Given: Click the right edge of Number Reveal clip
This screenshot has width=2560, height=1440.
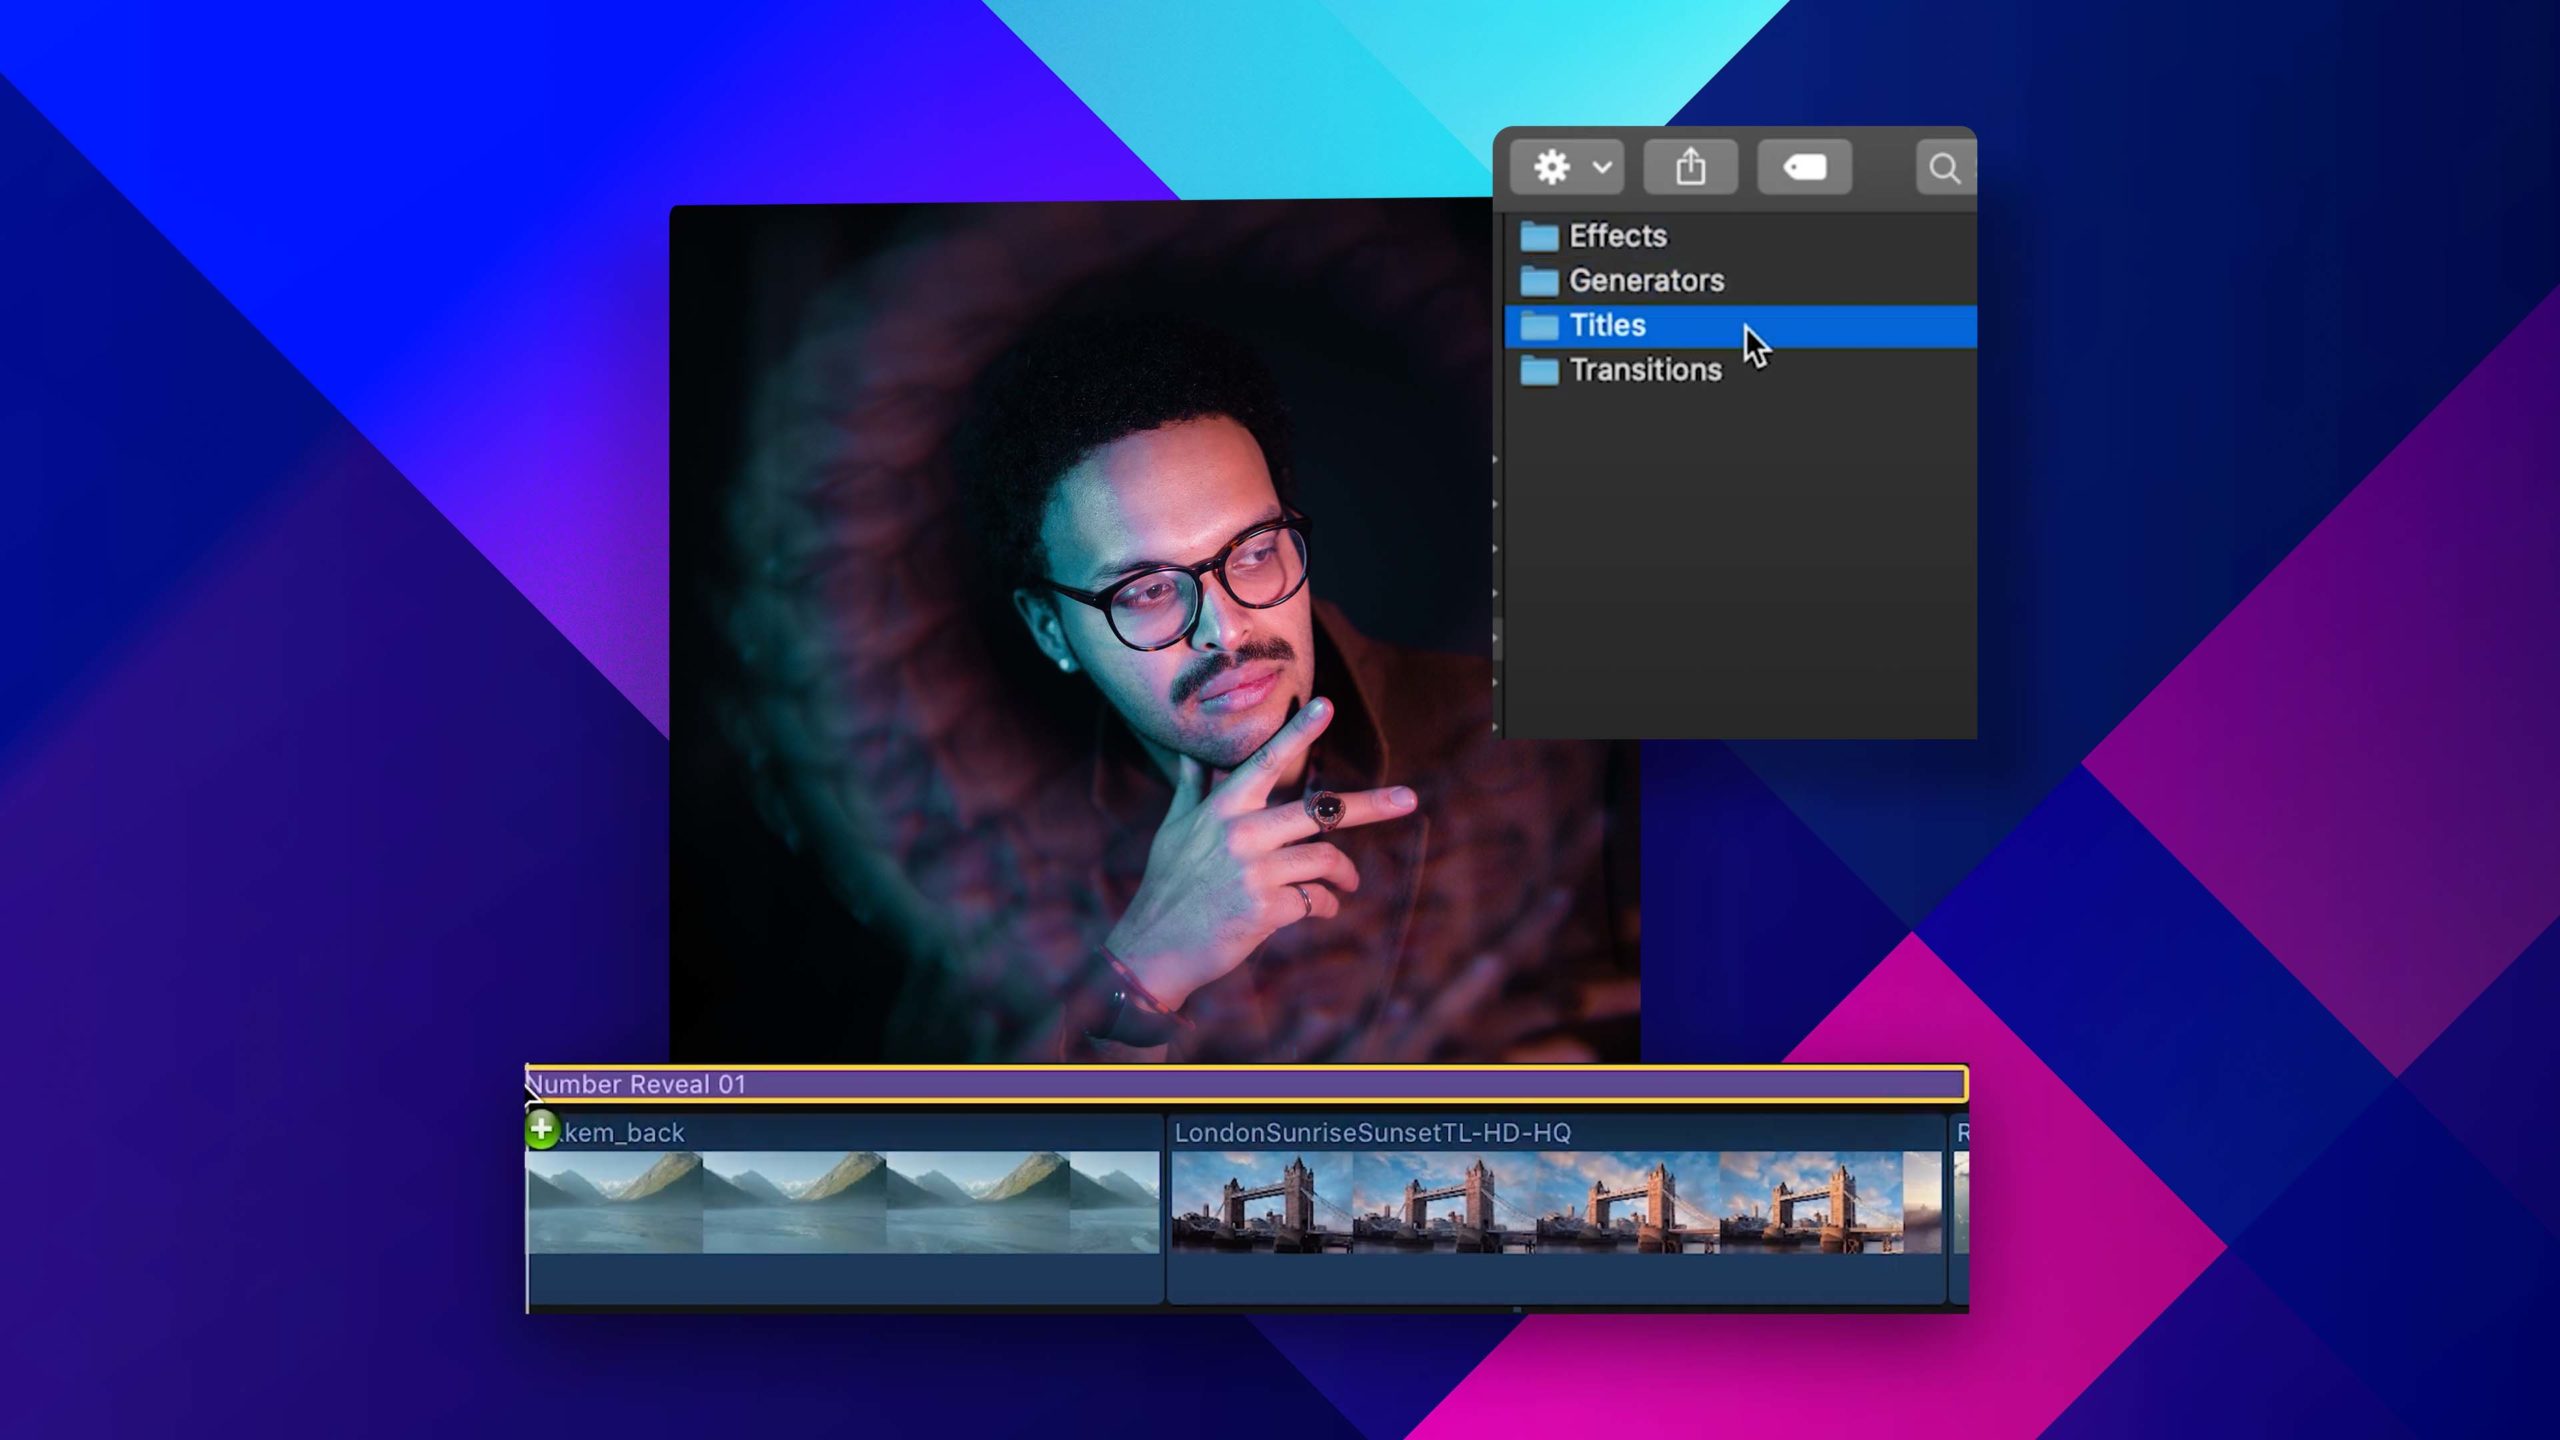Looking at the screenshot, I should tap(1965, 1085).
